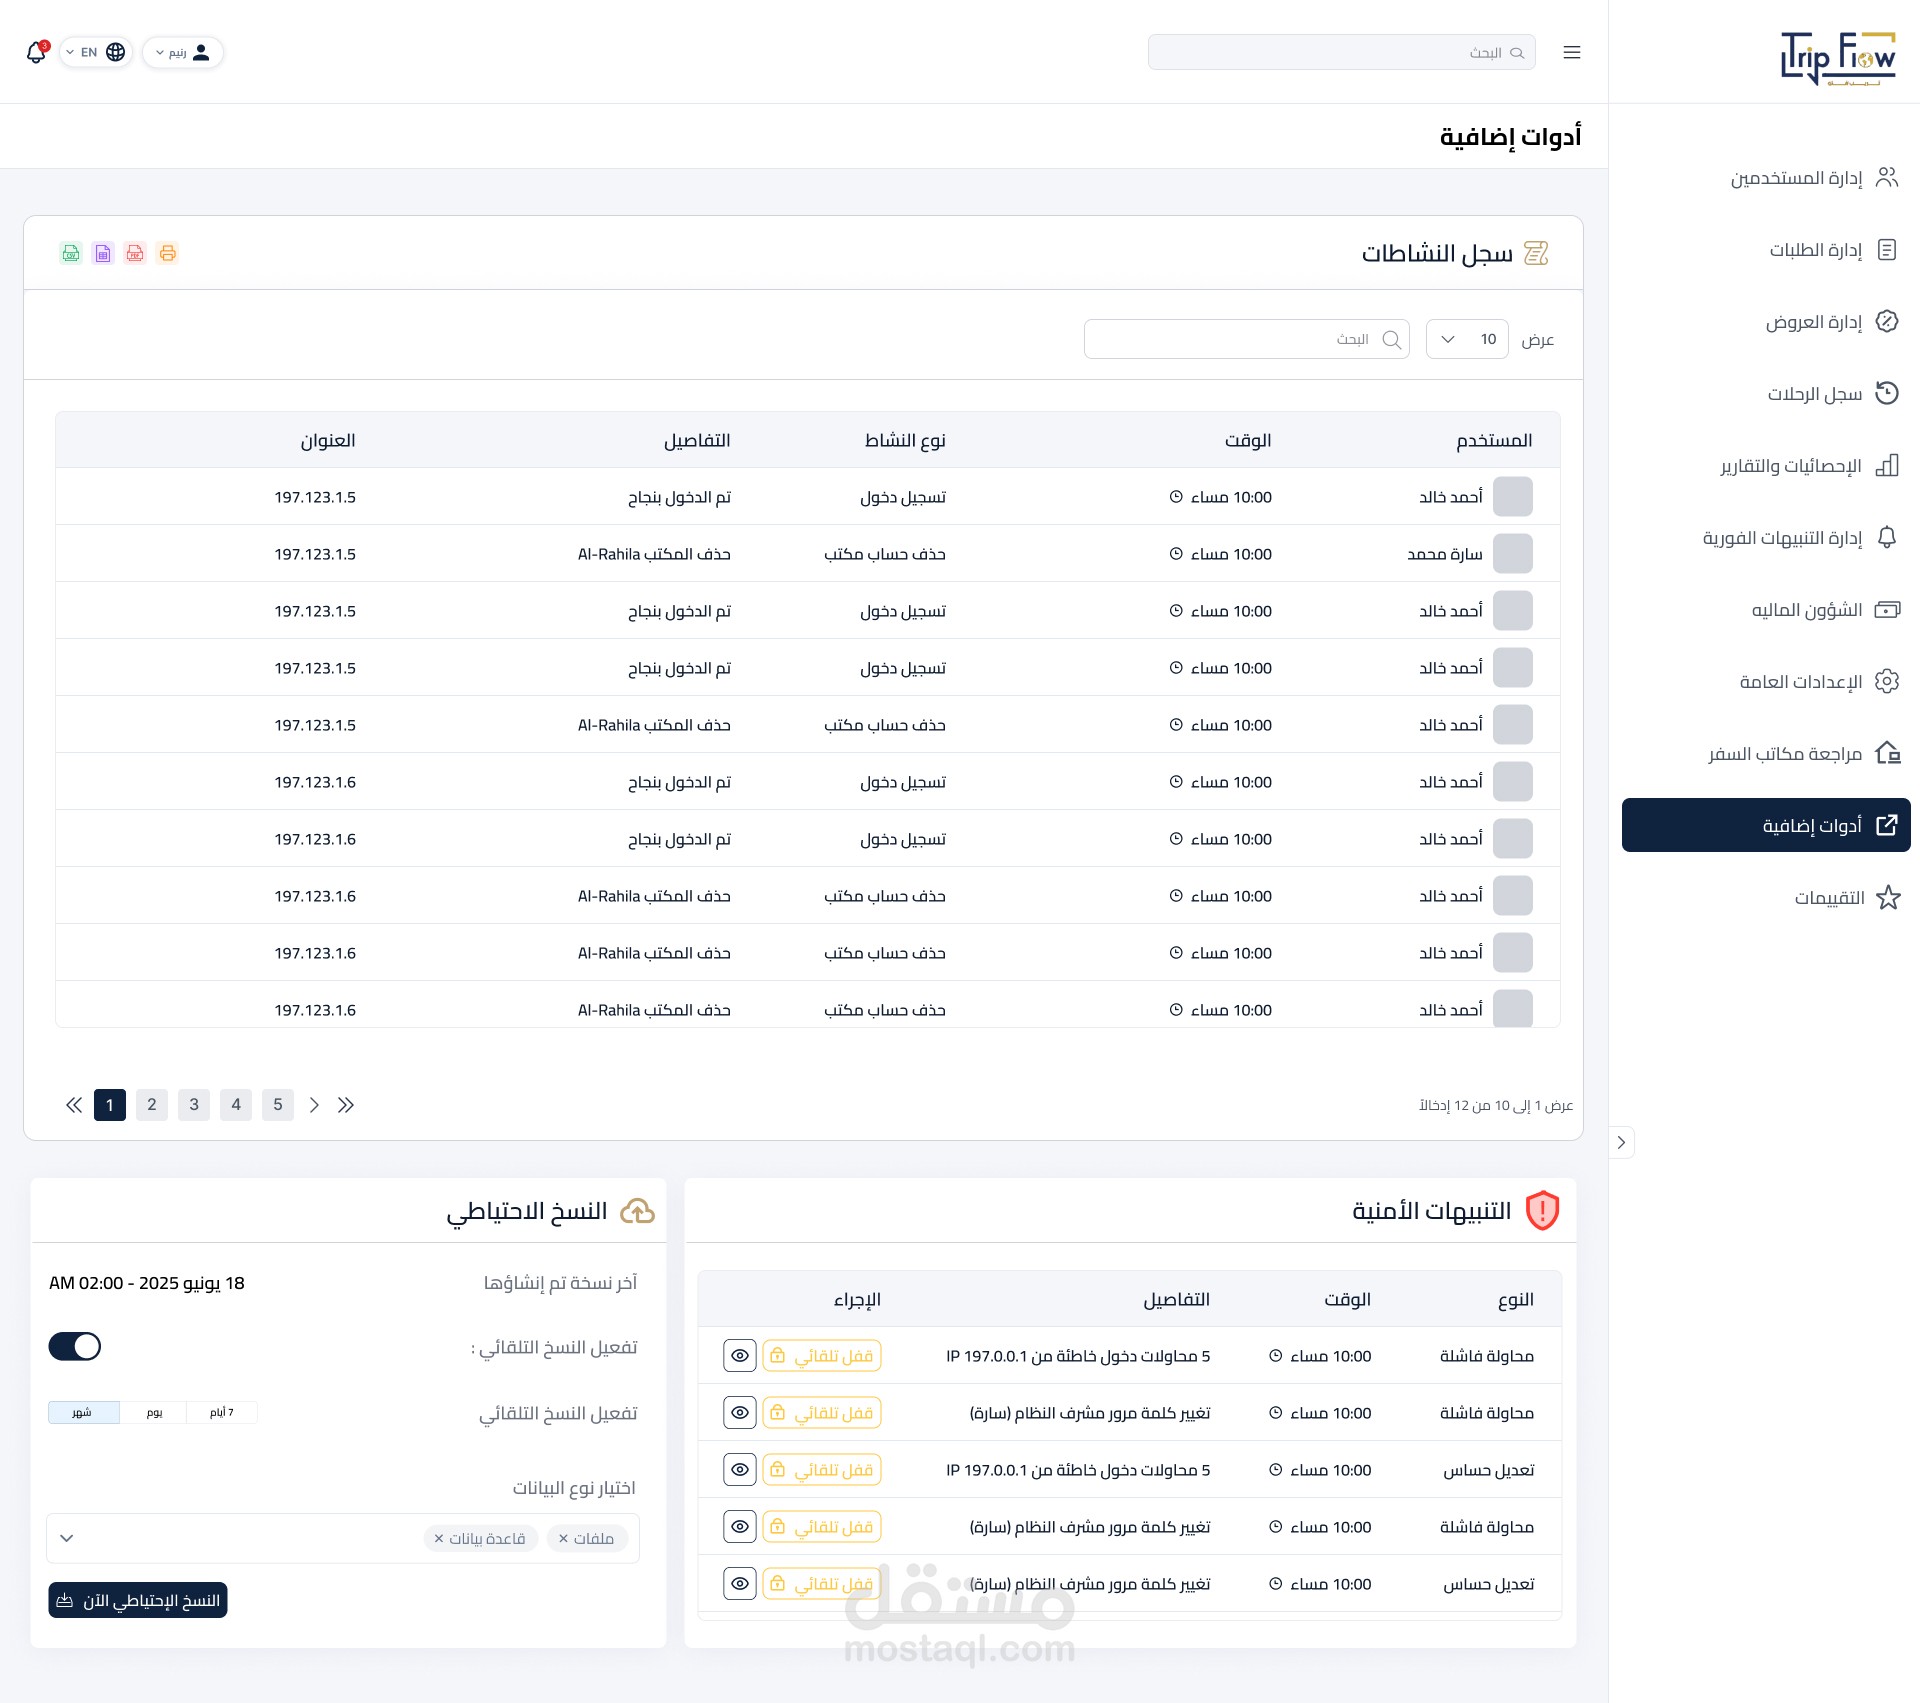This screenshot has height=1703, width=1920.
Task: Select the monthly backup frequency option
Action: click(x=83, y=1412)
